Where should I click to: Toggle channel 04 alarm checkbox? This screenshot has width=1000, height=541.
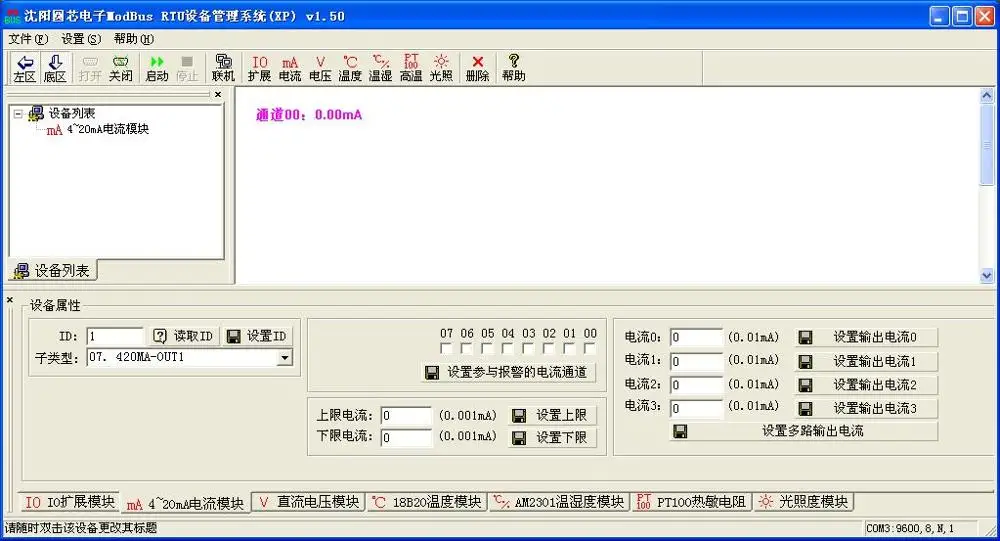click(x=508, y=349)
